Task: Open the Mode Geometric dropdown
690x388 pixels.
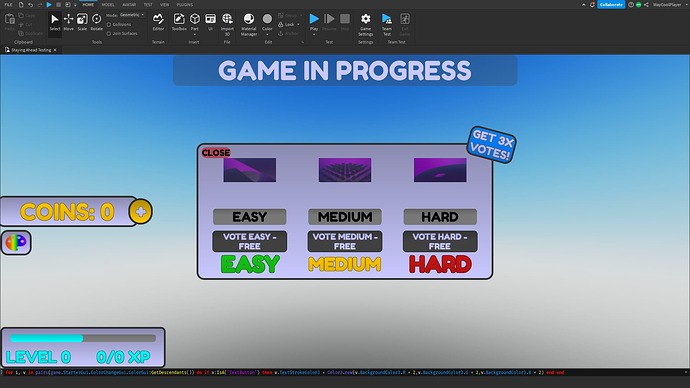Action: click(x=132, y=15)
